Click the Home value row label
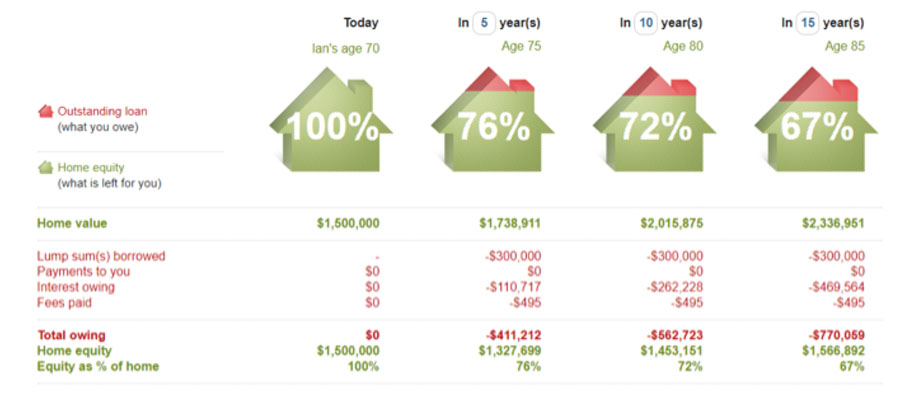The width and height of the screenshot is (900, 395). tap(72, 223)
